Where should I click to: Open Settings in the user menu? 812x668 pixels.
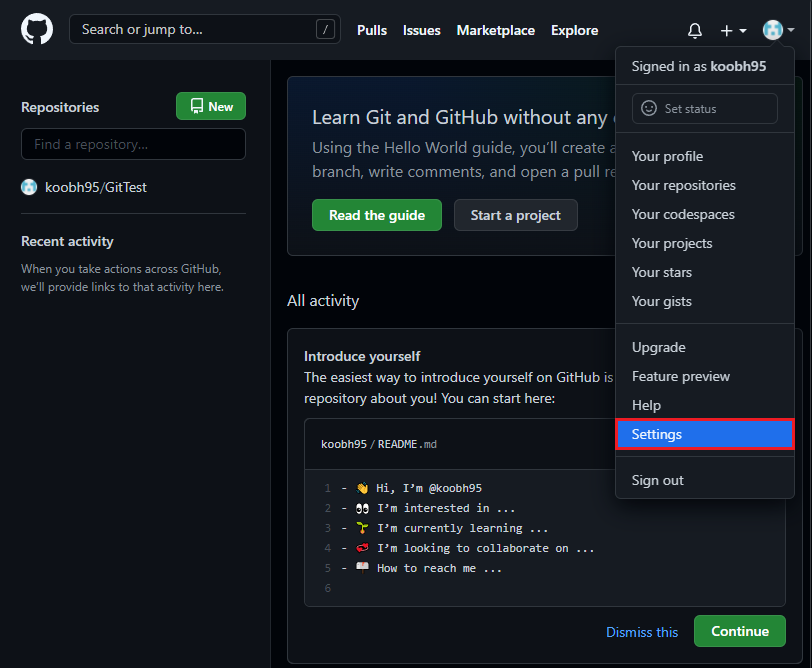[705, 434]
